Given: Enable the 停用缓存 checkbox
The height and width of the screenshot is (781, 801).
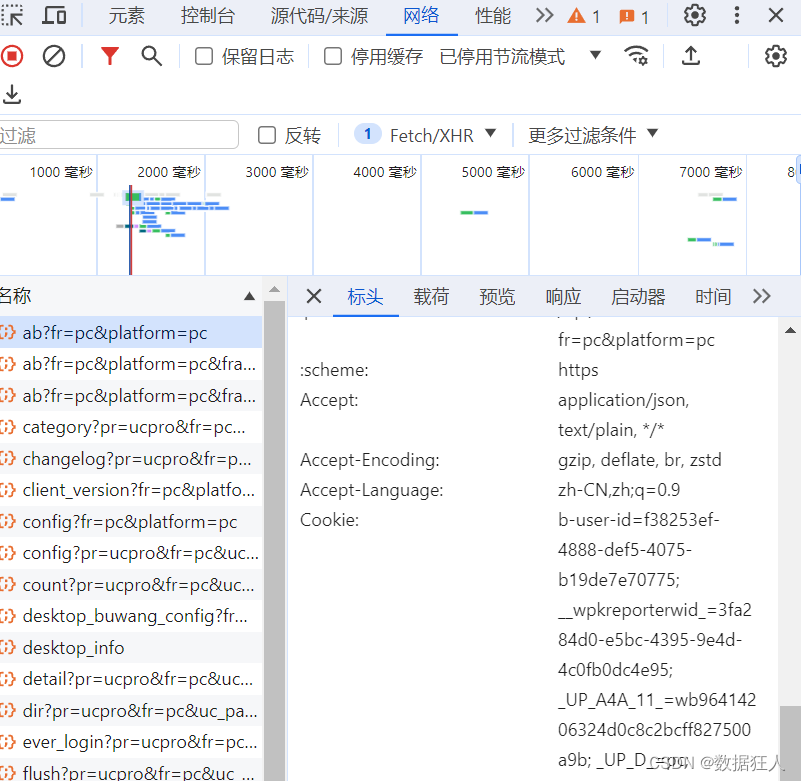Looking at the screenshot, I should 334,56.
